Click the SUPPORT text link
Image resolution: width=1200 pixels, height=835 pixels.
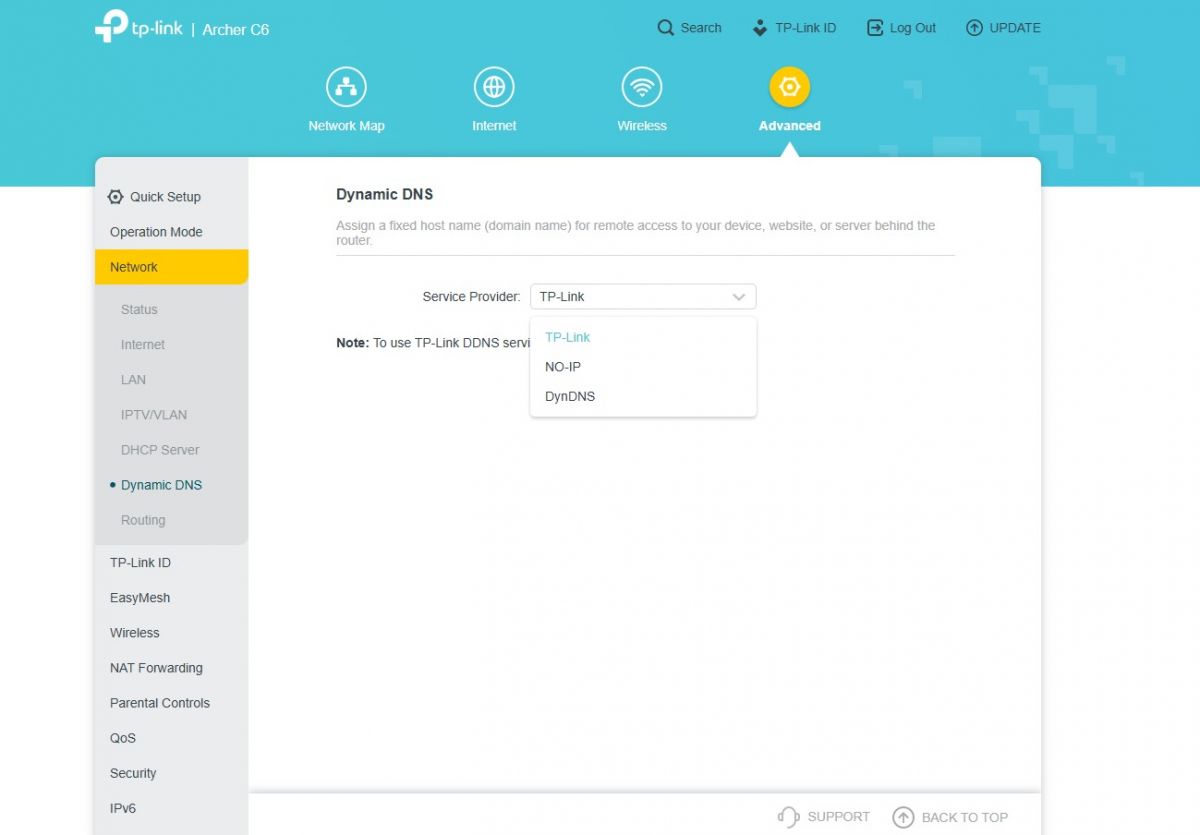[x=839, y=817]
